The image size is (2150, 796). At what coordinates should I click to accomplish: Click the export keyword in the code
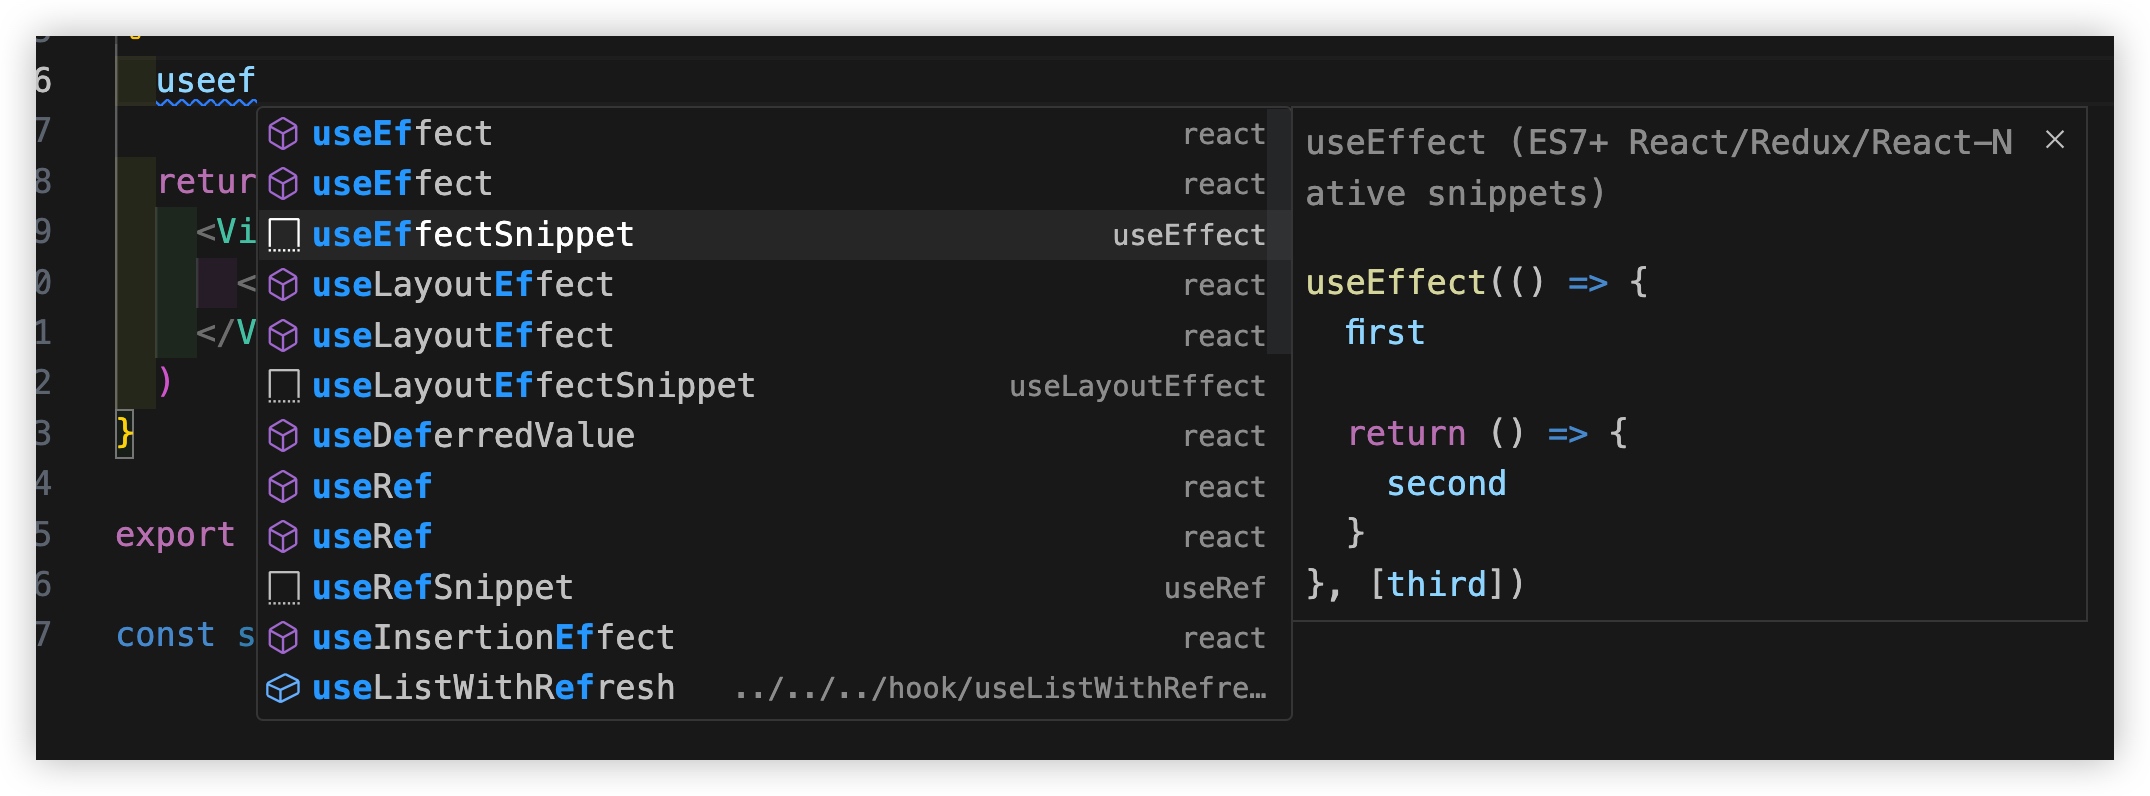(x=175, y=535)
